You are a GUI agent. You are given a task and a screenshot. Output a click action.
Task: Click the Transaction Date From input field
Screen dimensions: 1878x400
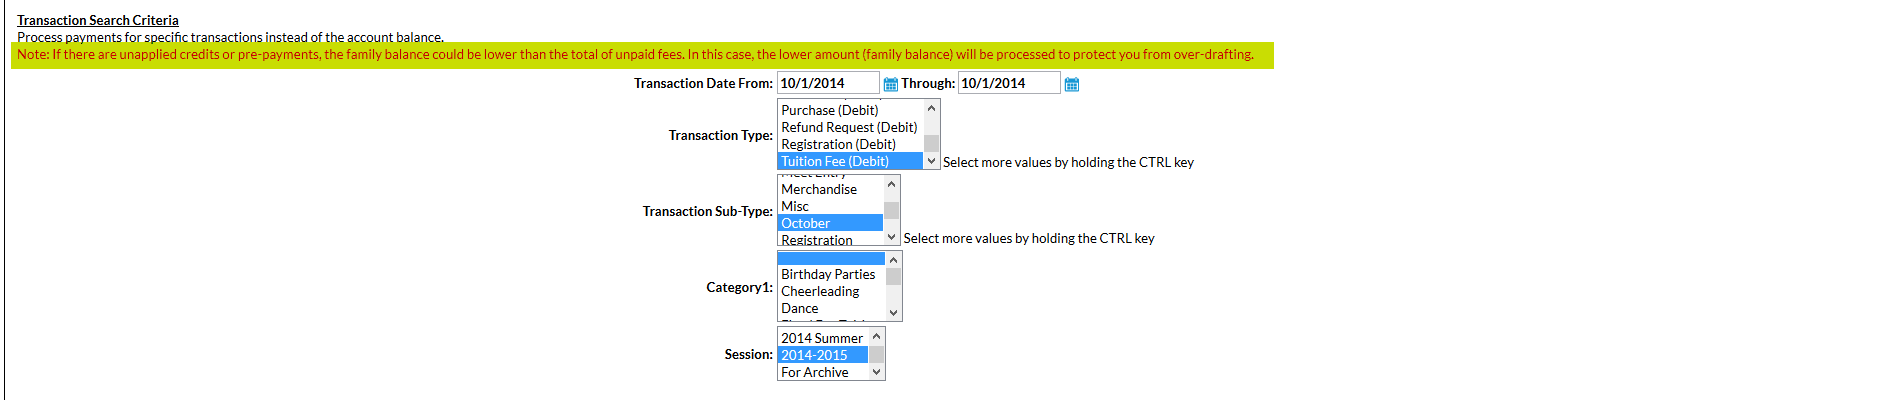click(828, 83)
